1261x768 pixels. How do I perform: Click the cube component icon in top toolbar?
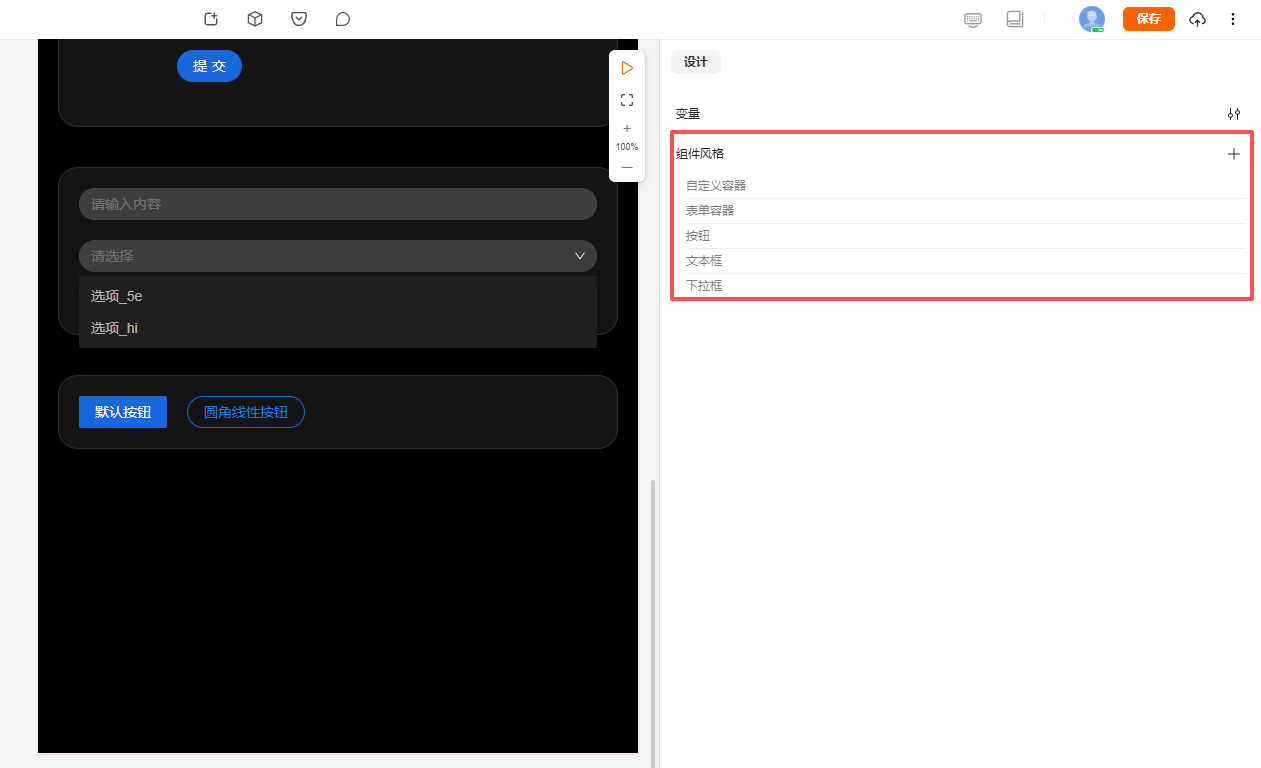pos(255,19)
